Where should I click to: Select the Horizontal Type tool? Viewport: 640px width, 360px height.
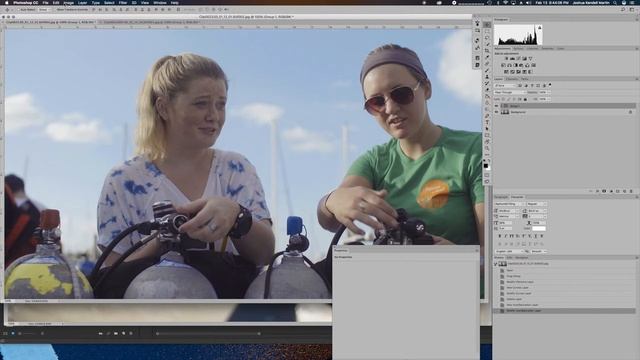487,122
